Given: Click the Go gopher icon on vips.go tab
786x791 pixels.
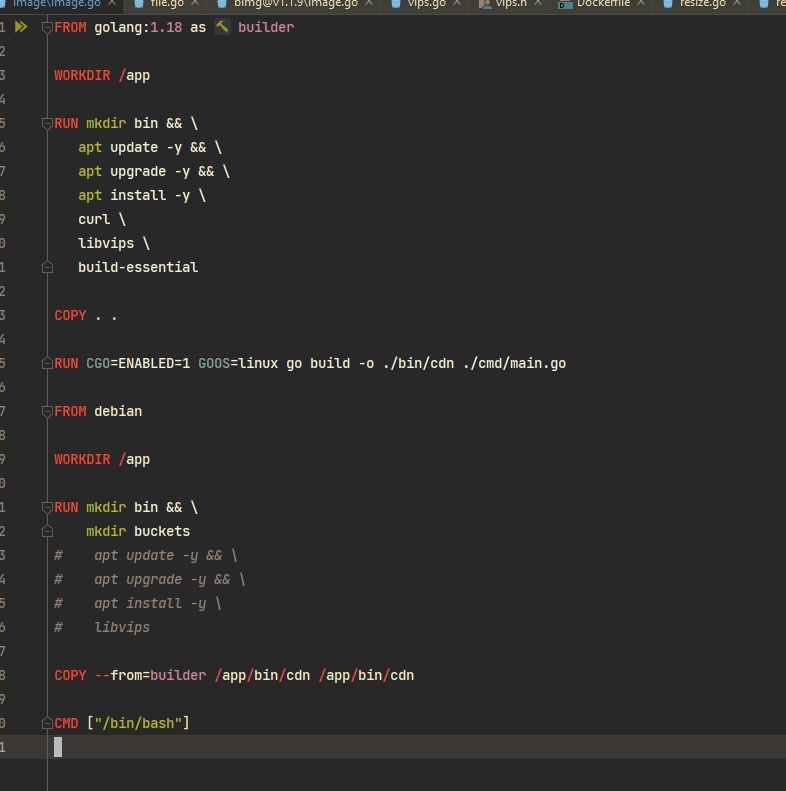Looking at the screenshot, I should pos(396,4).
